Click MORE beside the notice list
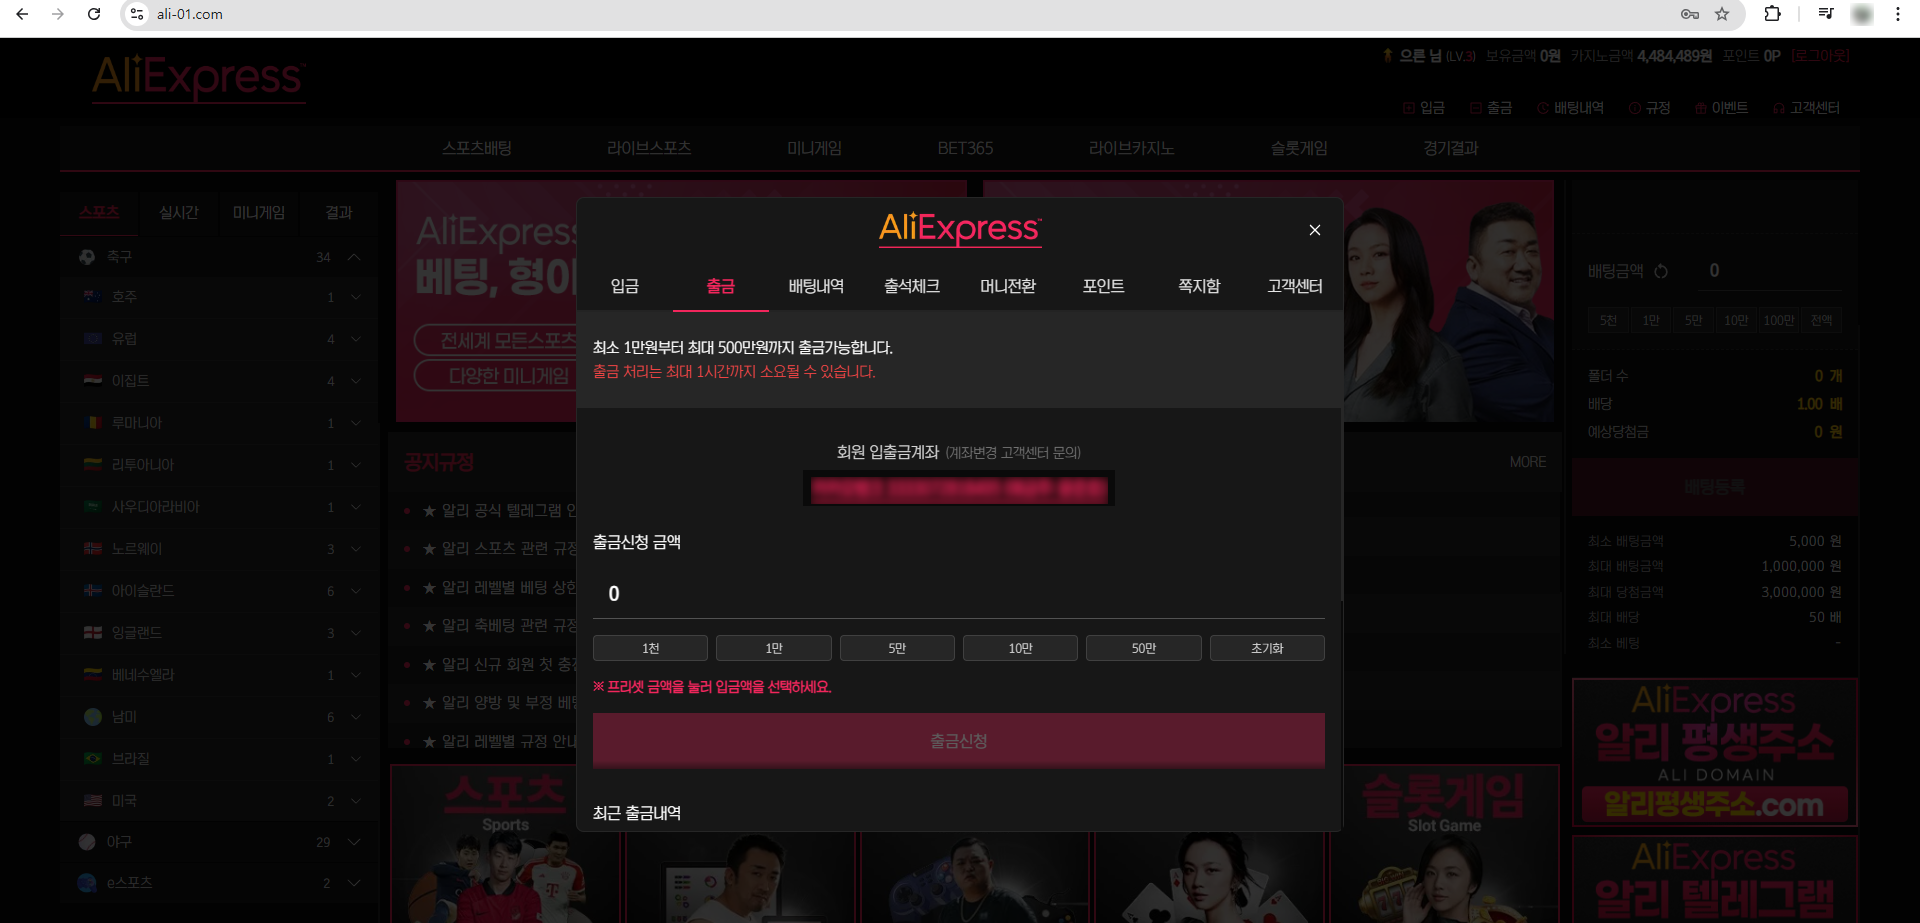The width and height of the screenshot is (1920, 923). 1528,462
